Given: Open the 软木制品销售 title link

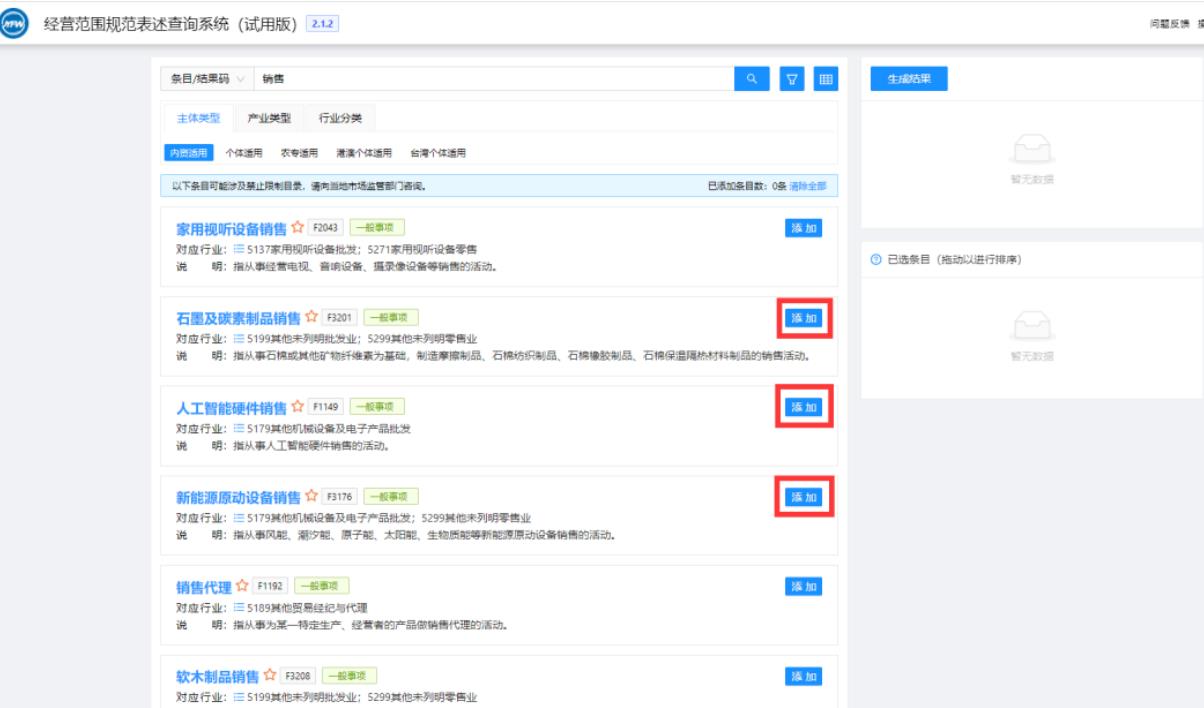Looking at the screenshot, I should (217, 677).
